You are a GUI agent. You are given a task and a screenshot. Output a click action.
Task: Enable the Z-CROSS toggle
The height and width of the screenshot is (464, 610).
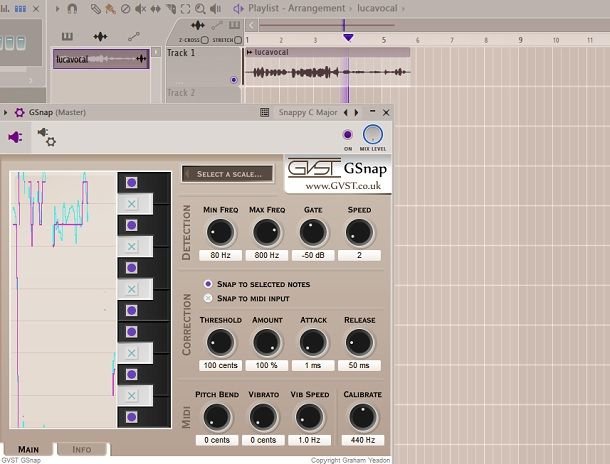(205, 40)
